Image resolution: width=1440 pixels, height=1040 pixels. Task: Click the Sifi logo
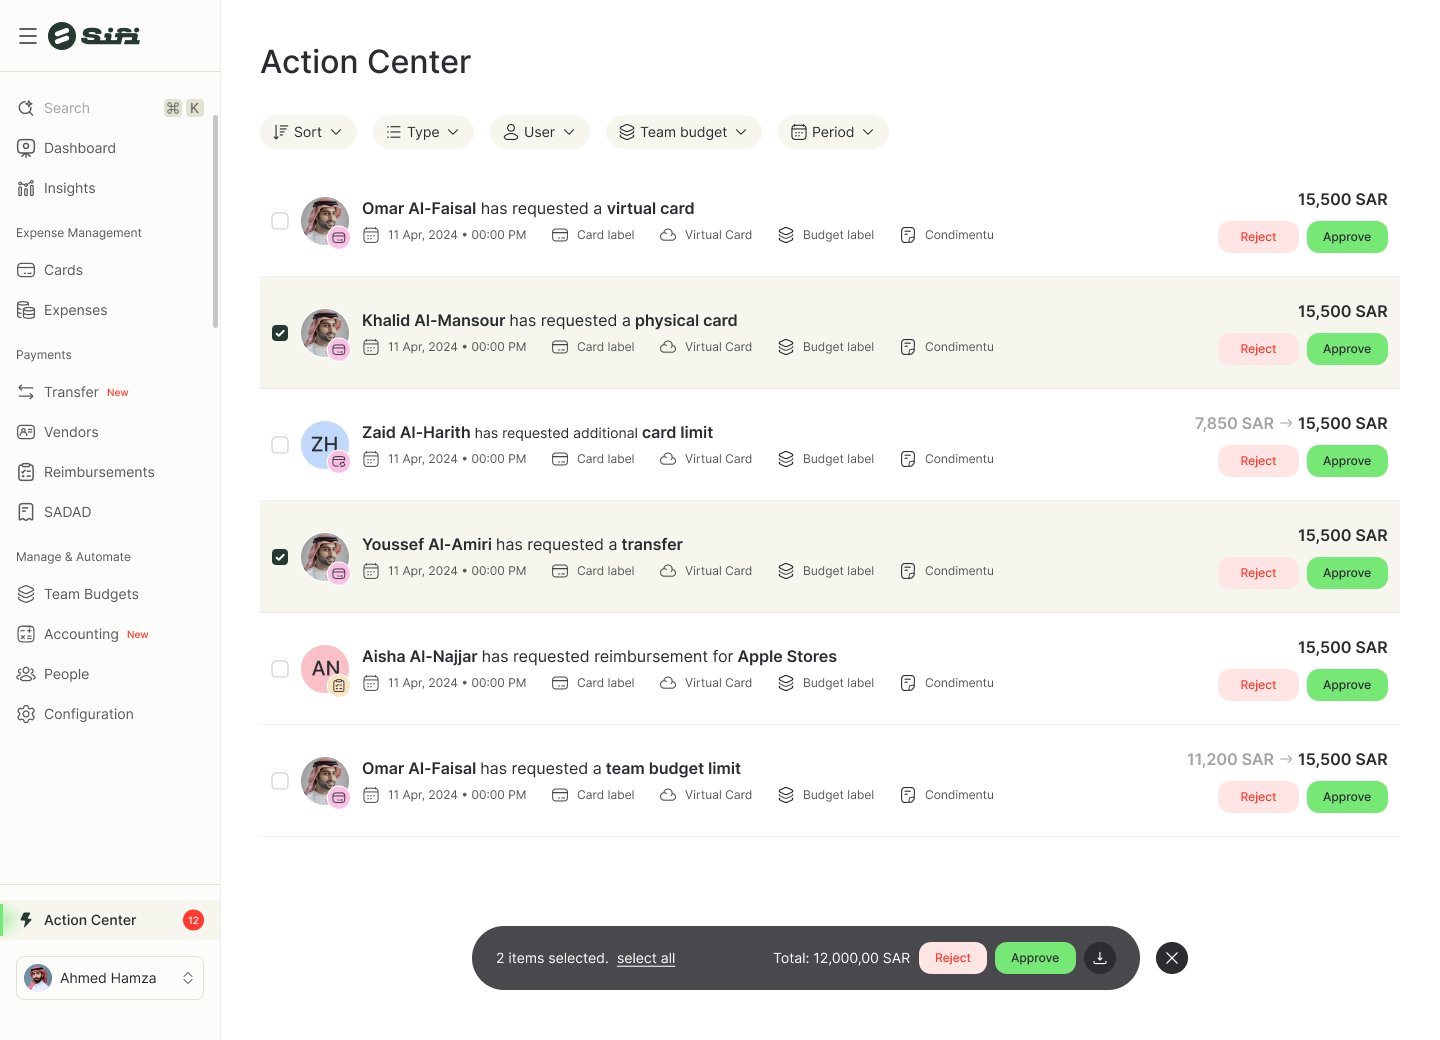(x=94, y=36)
